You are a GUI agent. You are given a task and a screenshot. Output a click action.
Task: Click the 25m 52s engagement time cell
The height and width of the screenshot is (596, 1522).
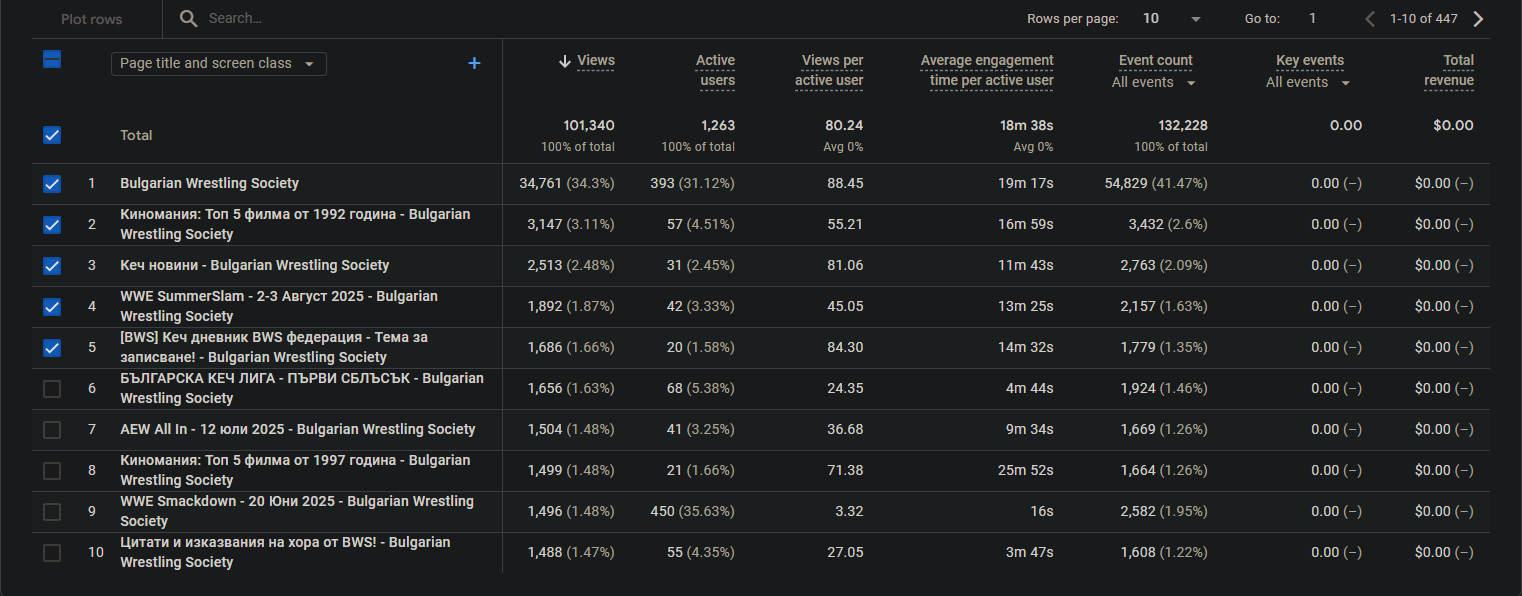pyautogui.click(x=1028, y=471)
